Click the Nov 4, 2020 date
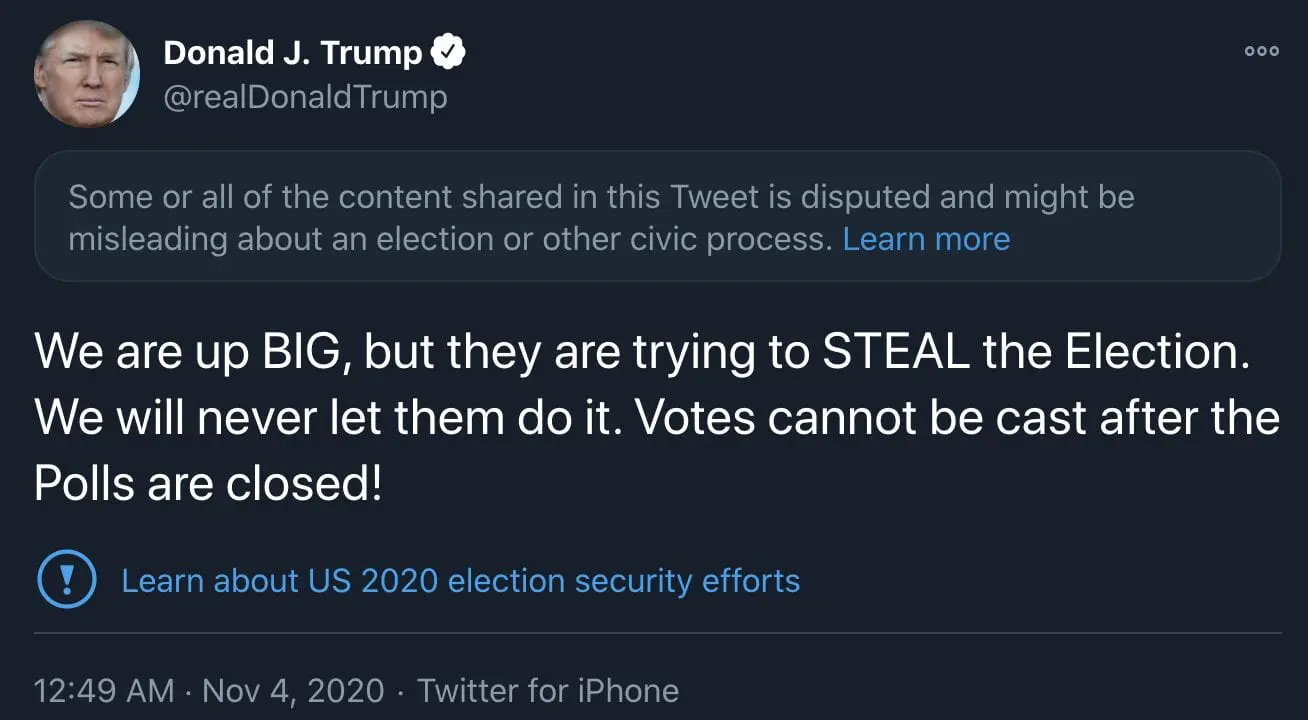Image resolution: width=1308 pixels, height=720 pixels. [x=293, y=691]
